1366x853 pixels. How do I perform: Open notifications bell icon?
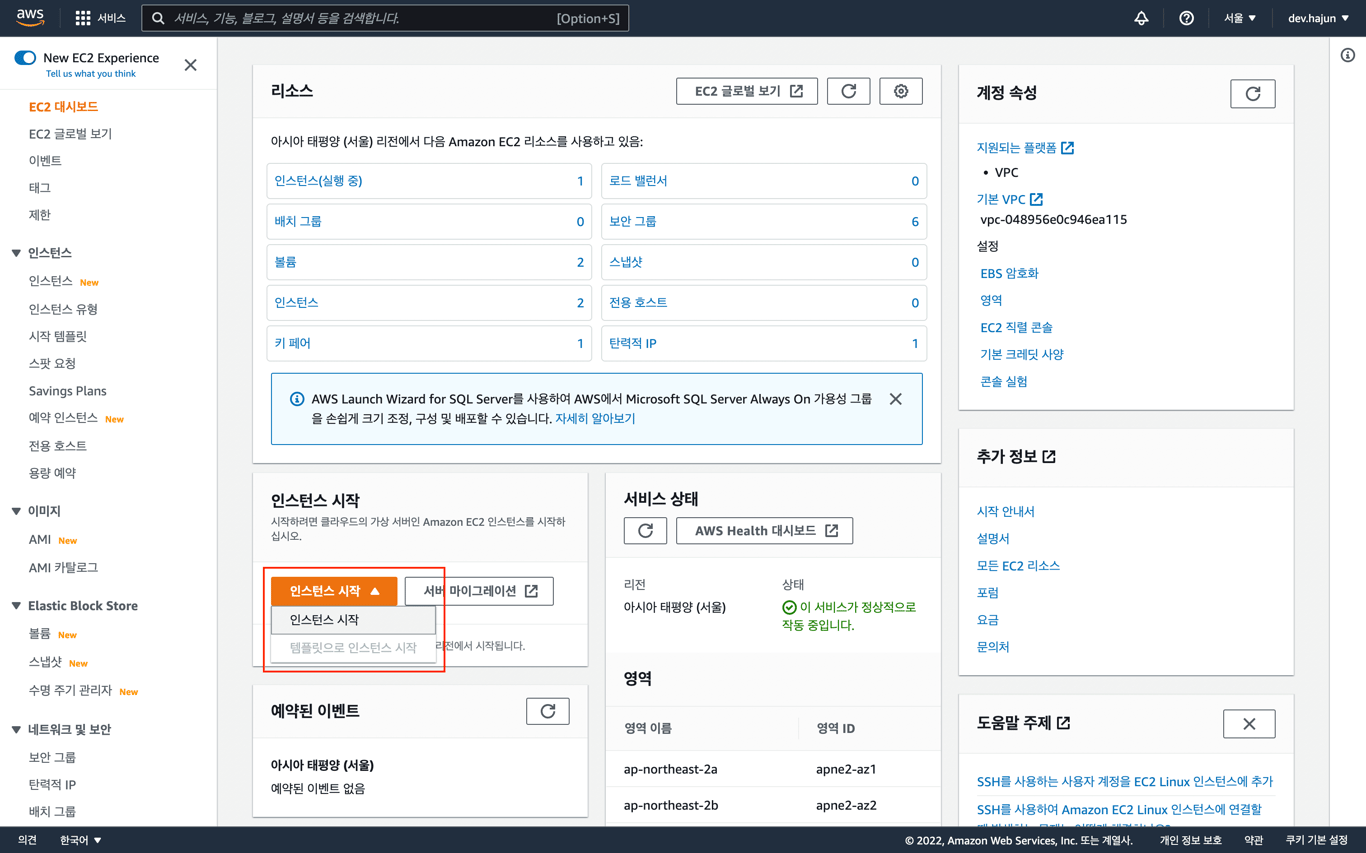click(x=1141, y=18)
